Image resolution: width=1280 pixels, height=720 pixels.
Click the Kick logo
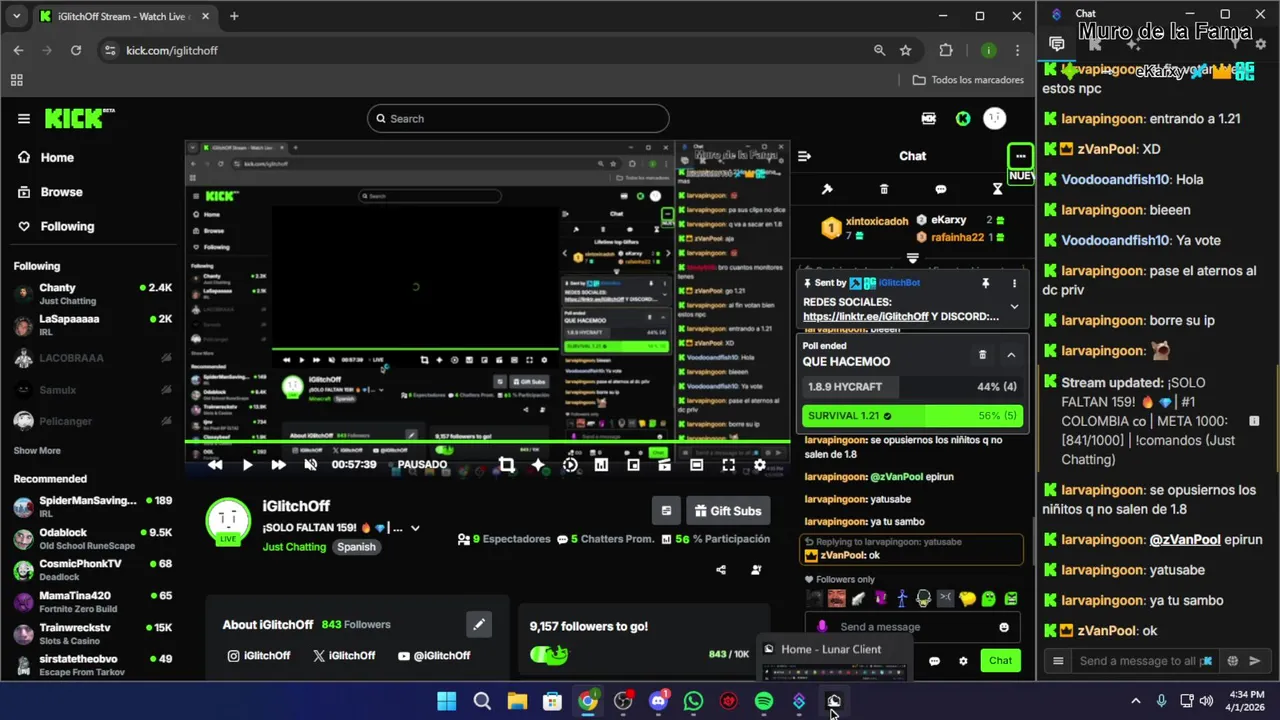79,119
